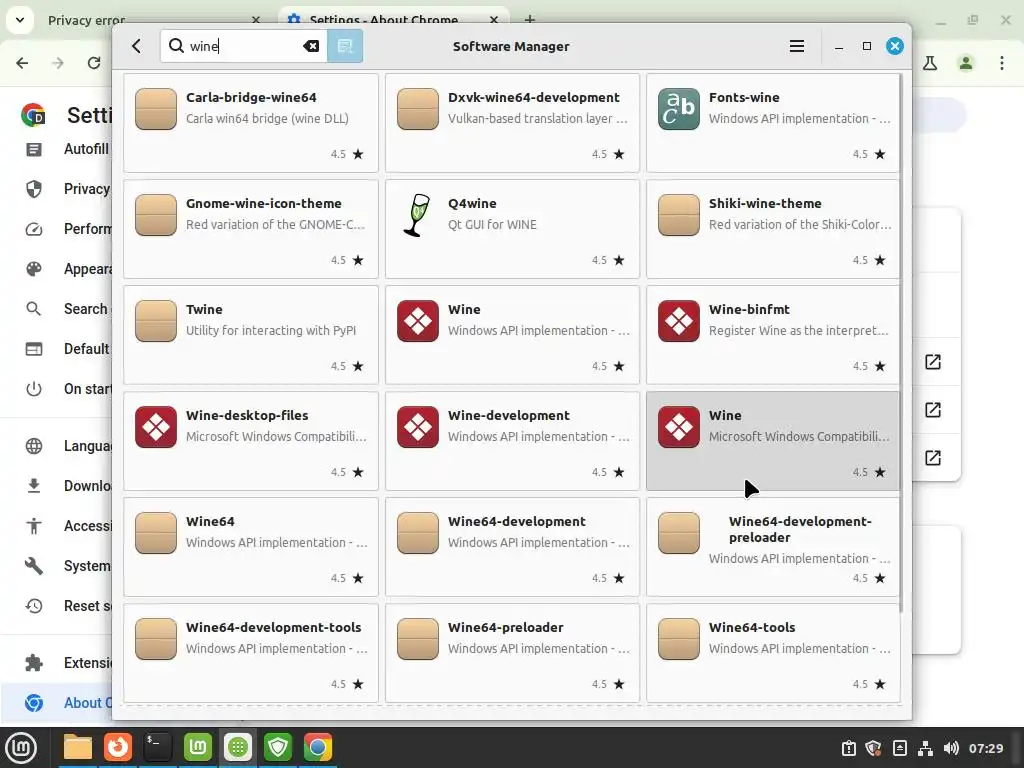The width and height of the screenshot is (1024, 768).
Task: Click the Software Manager vertical scrollbar
Action: 901,343
